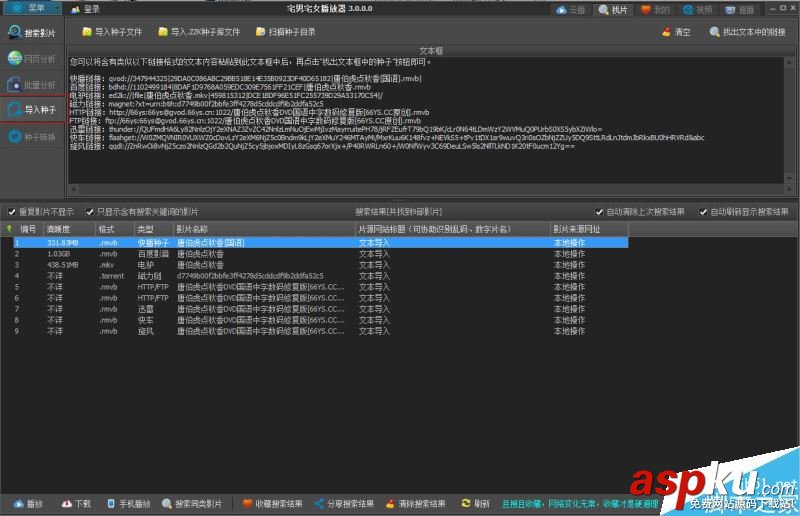Select row 5 HTTP/FTP entry
The image size is (800, 516).
[x=320, y=287]
